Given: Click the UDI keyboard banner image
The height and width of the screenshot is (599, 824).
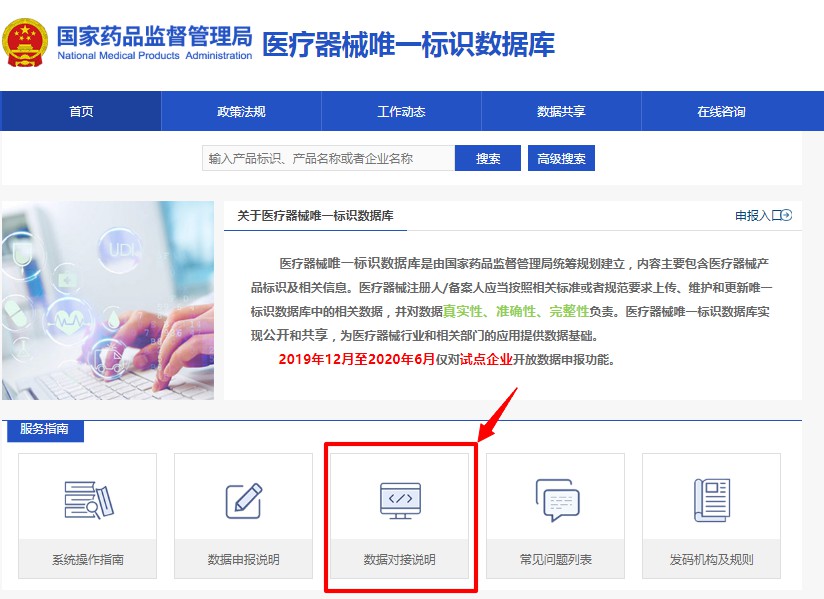Looking at the screenshot, I should [108, 300].
